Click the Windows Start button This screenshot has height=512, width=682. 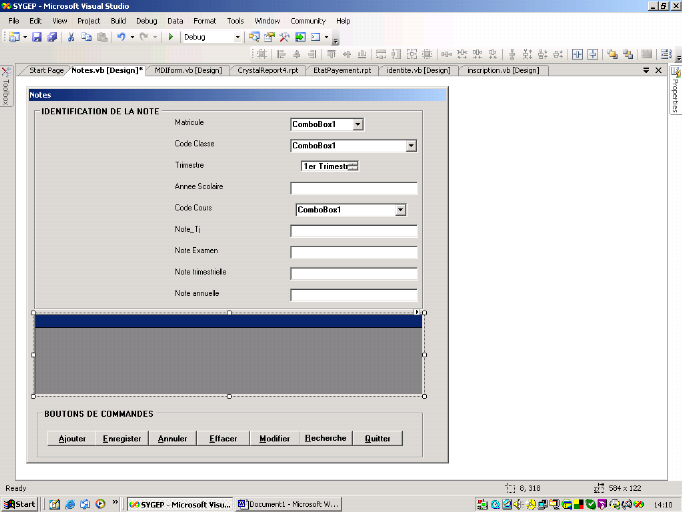pyautogui.click(x=20, y=504)
